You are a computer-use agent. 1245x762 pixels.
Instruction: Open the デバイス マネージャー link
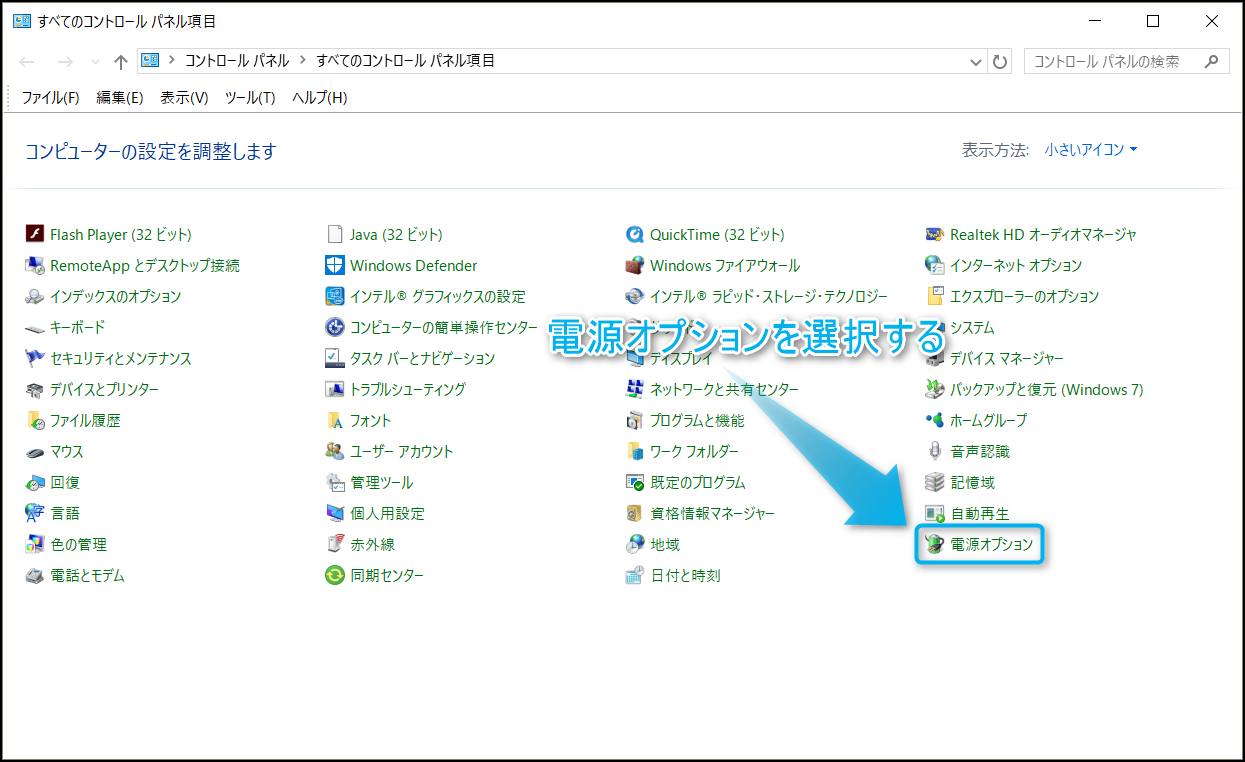click(x=1006, y=359)
